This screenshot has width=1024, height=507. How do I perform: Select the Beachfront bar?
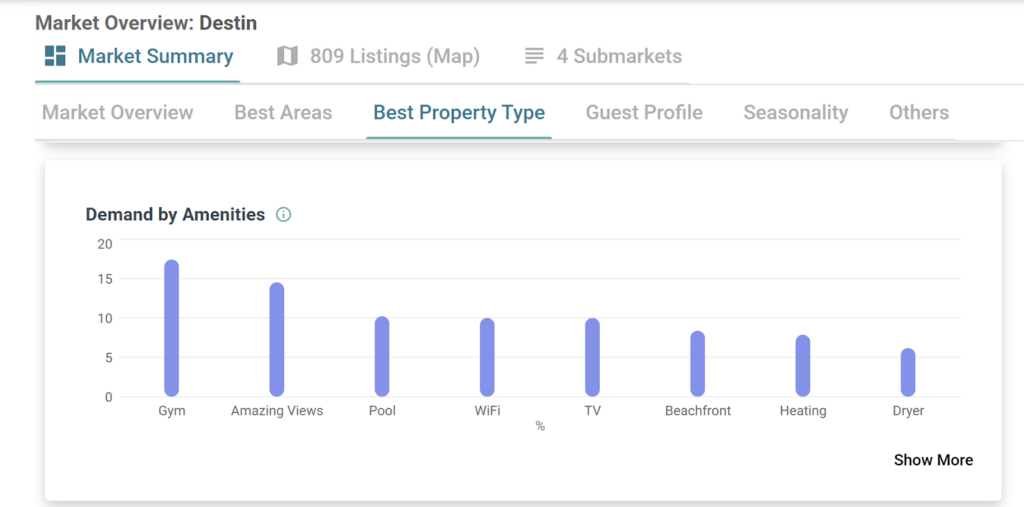[698, 364]
